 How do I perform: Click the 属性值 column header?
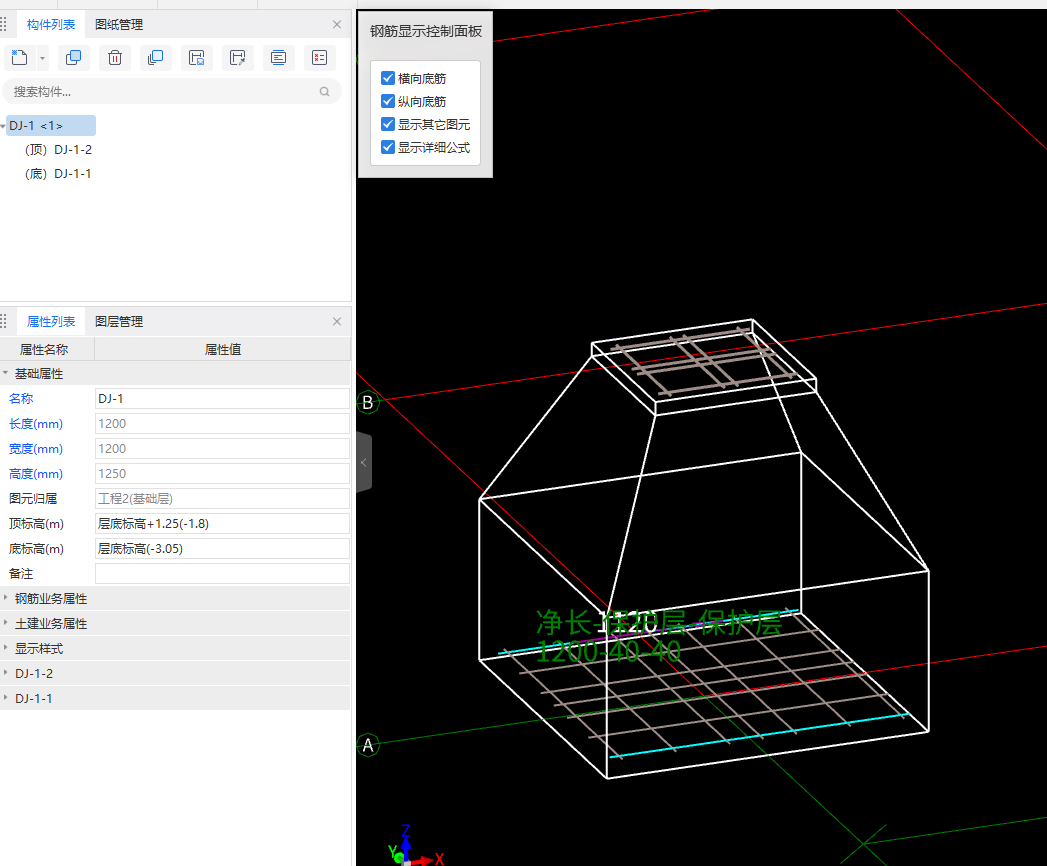[x=223, y=350]
